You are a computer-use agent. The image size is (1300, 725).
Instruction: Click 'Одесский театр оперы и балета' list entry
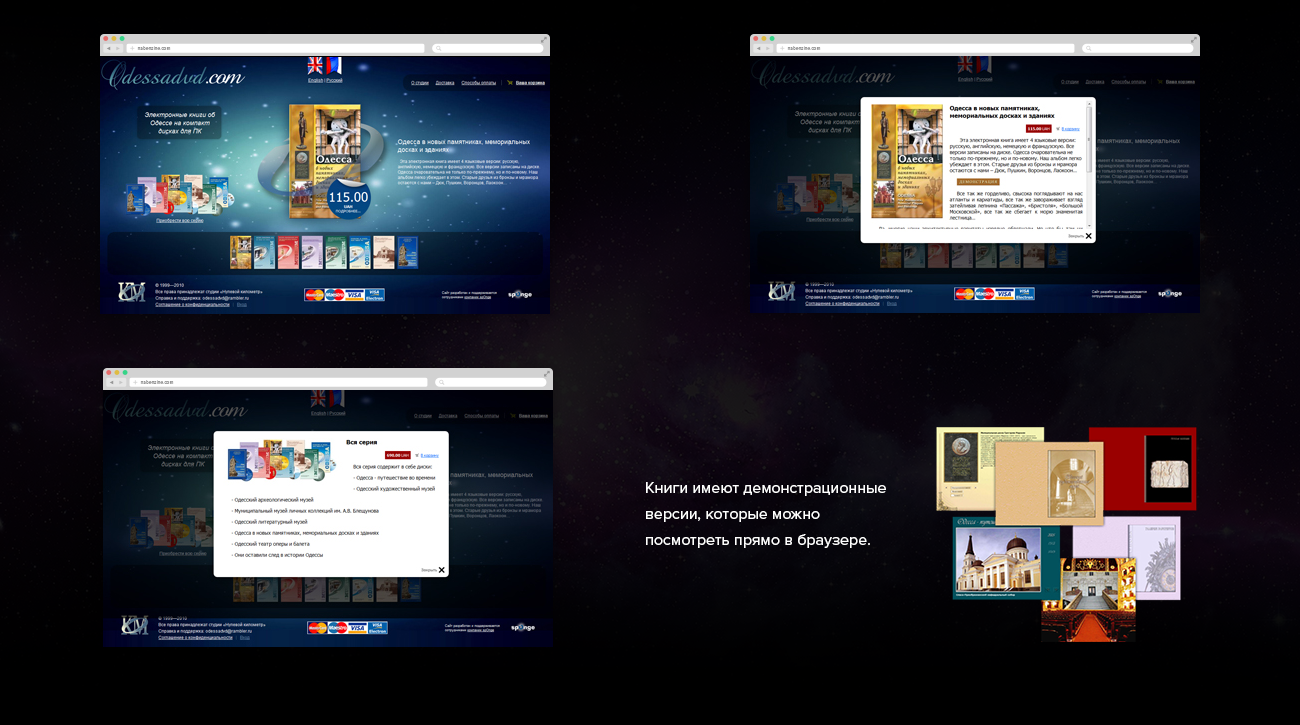click(x=271, y=544)
